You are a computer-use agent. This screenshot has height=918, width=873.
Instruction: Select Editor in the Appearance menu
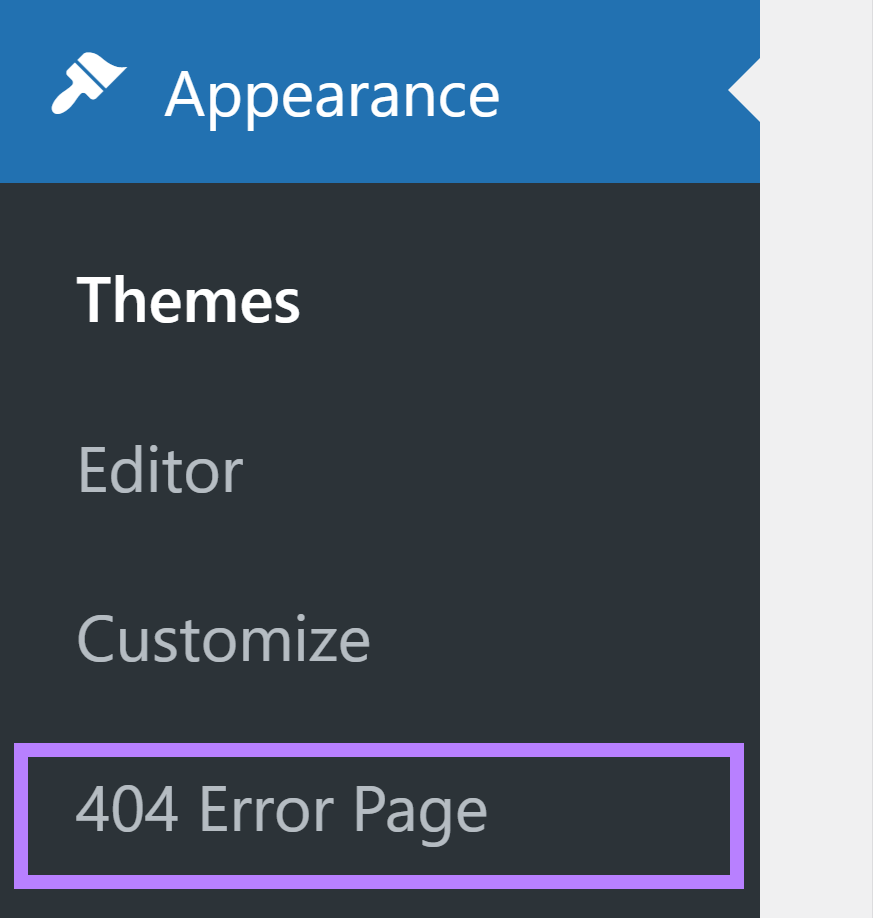click(x=160, y=470)
